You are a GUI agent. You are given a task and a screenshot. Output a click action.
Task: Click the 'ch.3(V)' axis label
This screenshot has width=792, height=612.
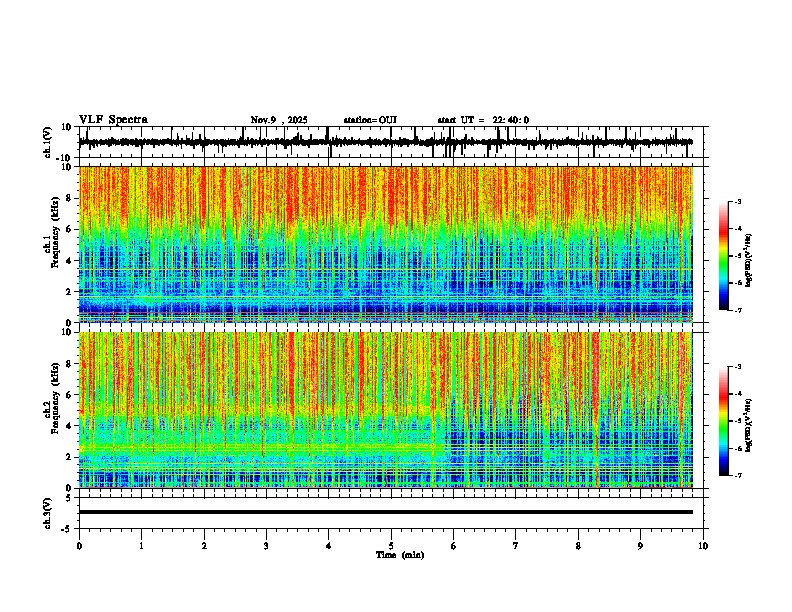coord(48,514)
